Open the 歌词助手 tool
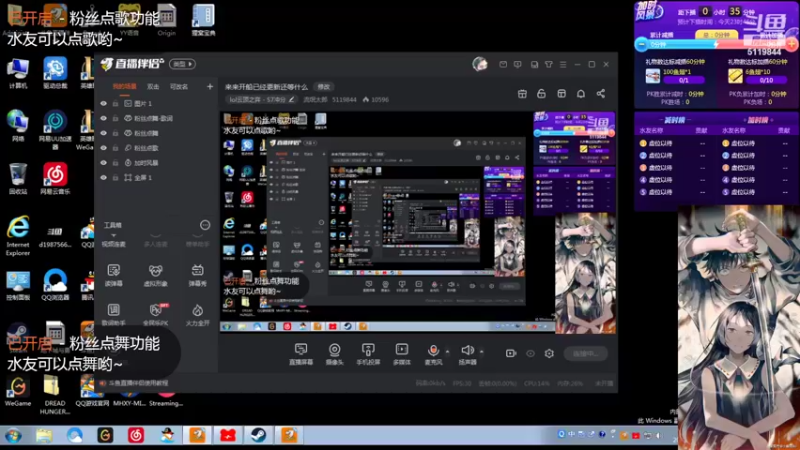This screenshot has height=450, width=800. [113, 314]
